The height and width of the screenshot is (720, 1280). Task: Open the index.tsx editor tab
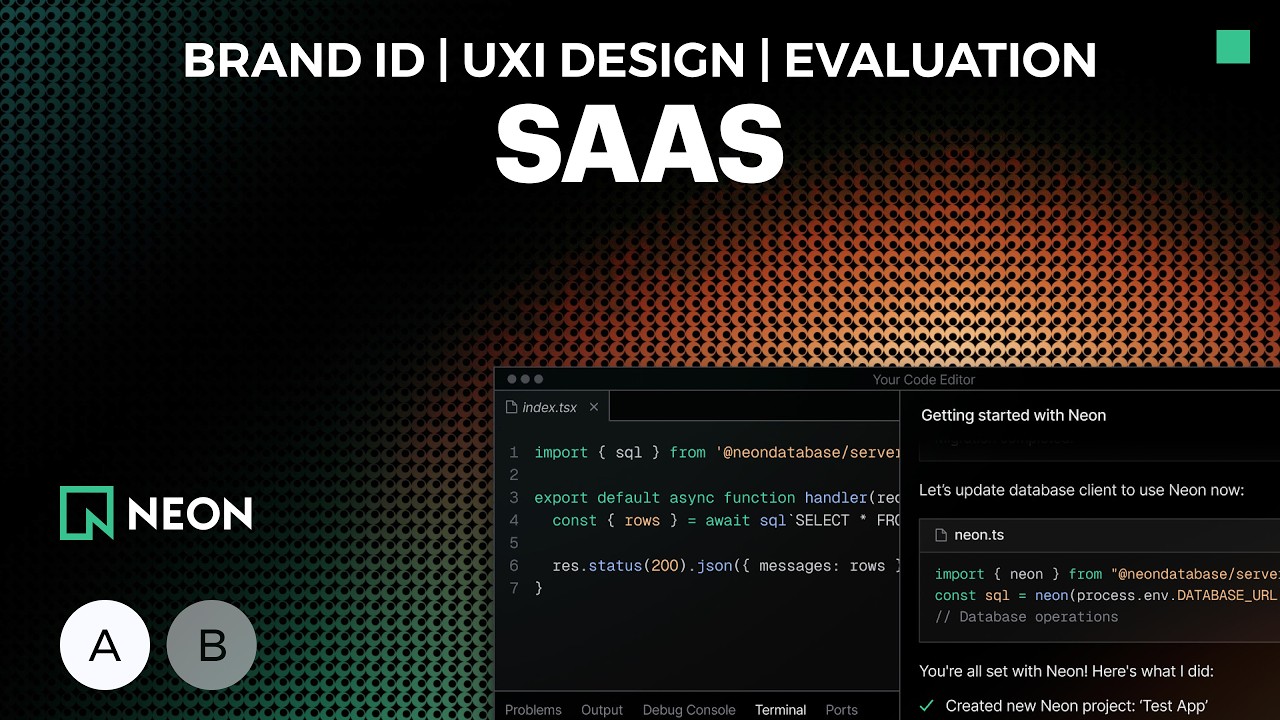tap(551, 407)
